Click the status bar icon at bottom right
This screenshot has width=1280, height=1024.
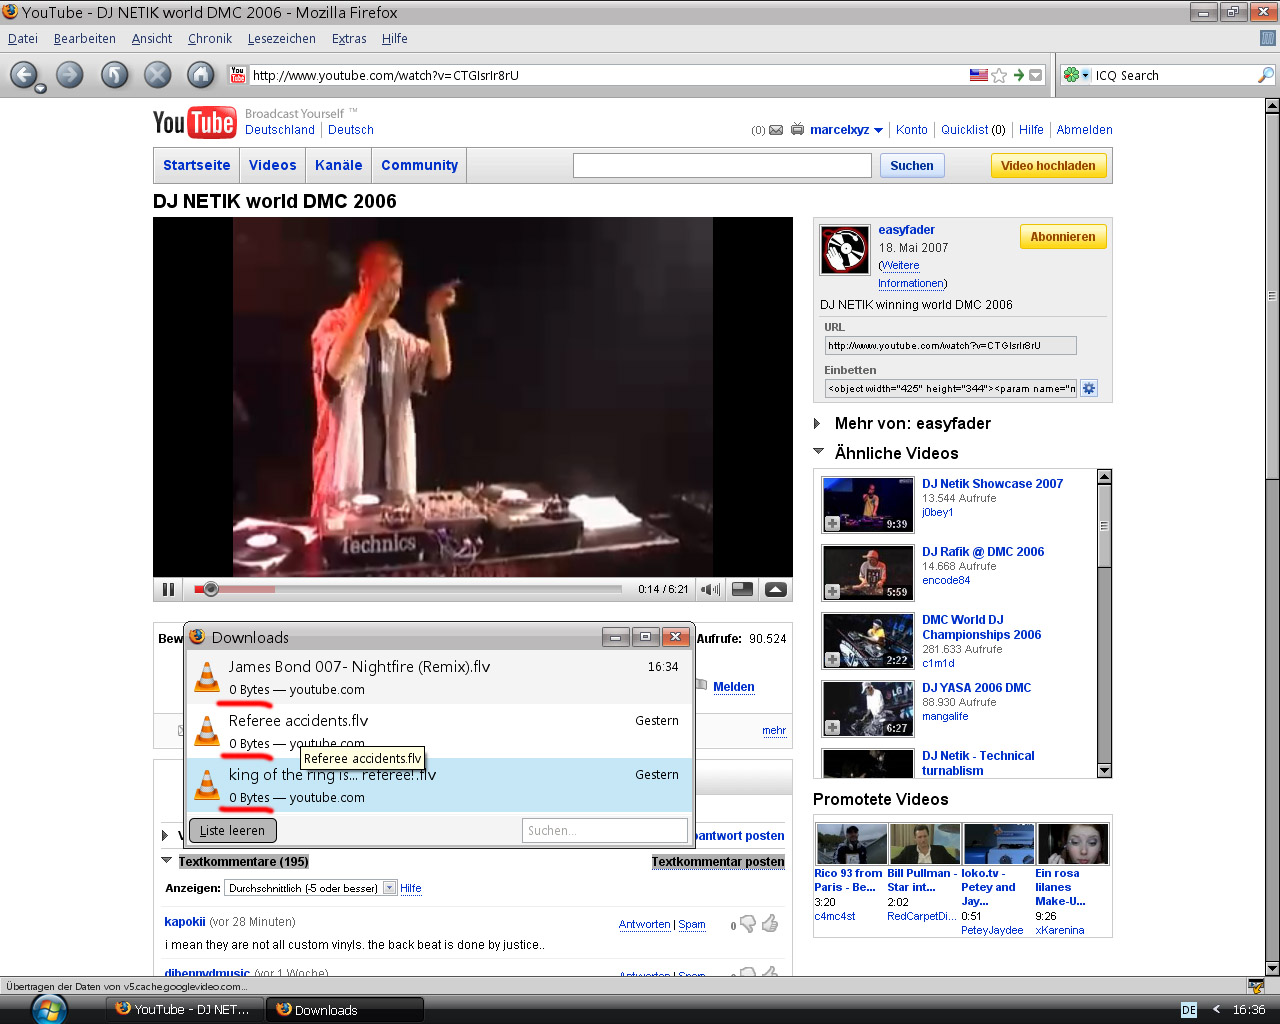[x=1256, y=986]
